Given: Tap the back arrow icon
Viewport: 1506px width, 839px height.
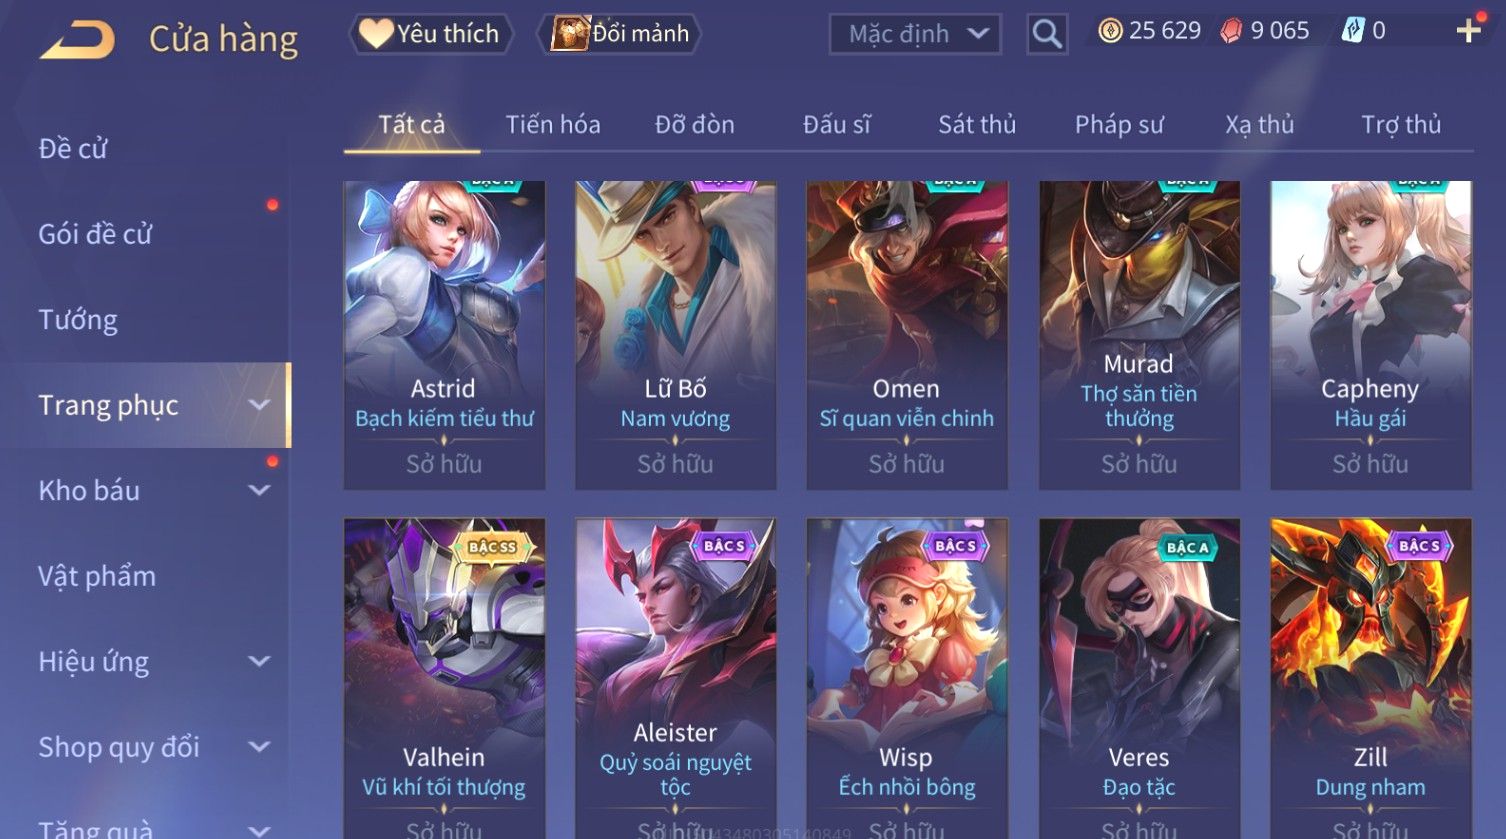Looking at the screenshot, I should point(78,39).
